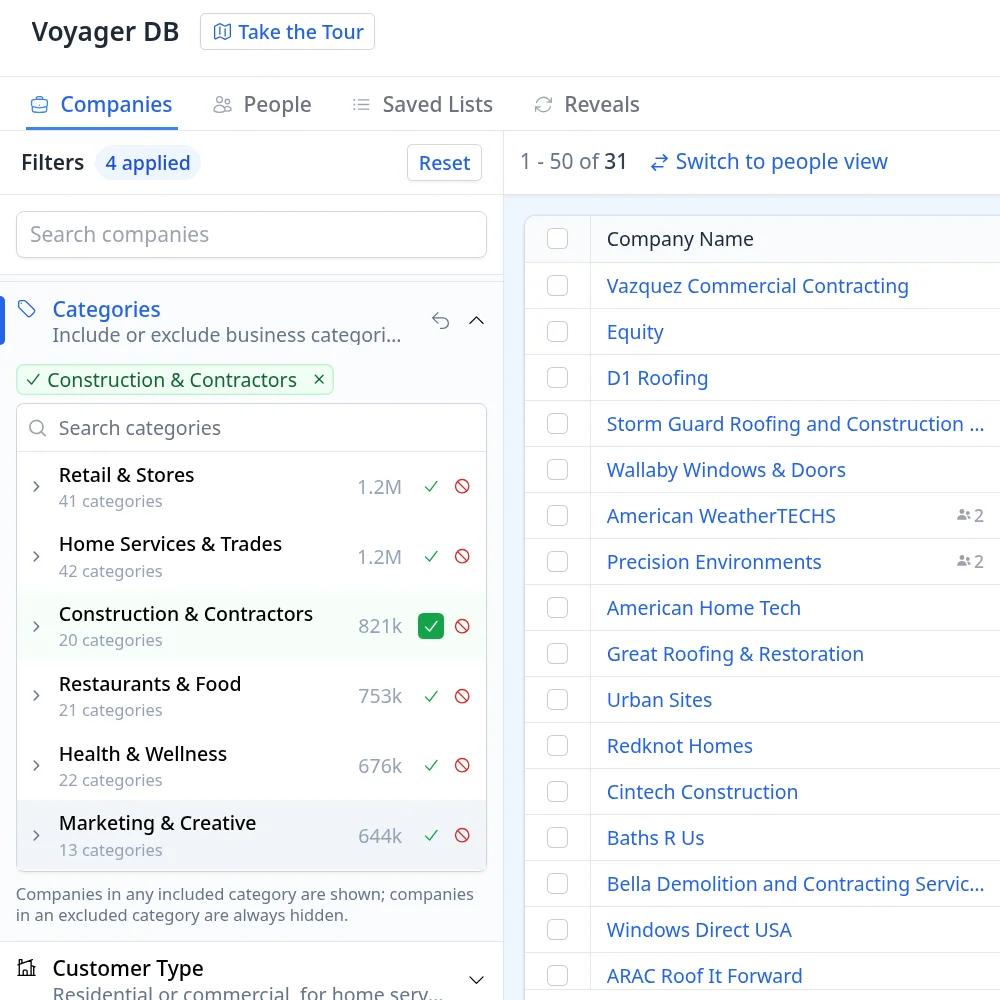Viewport: 1000px width, 1000px height.
Task: Exclude the Home Services & Trades category
Action: (462, 557)
